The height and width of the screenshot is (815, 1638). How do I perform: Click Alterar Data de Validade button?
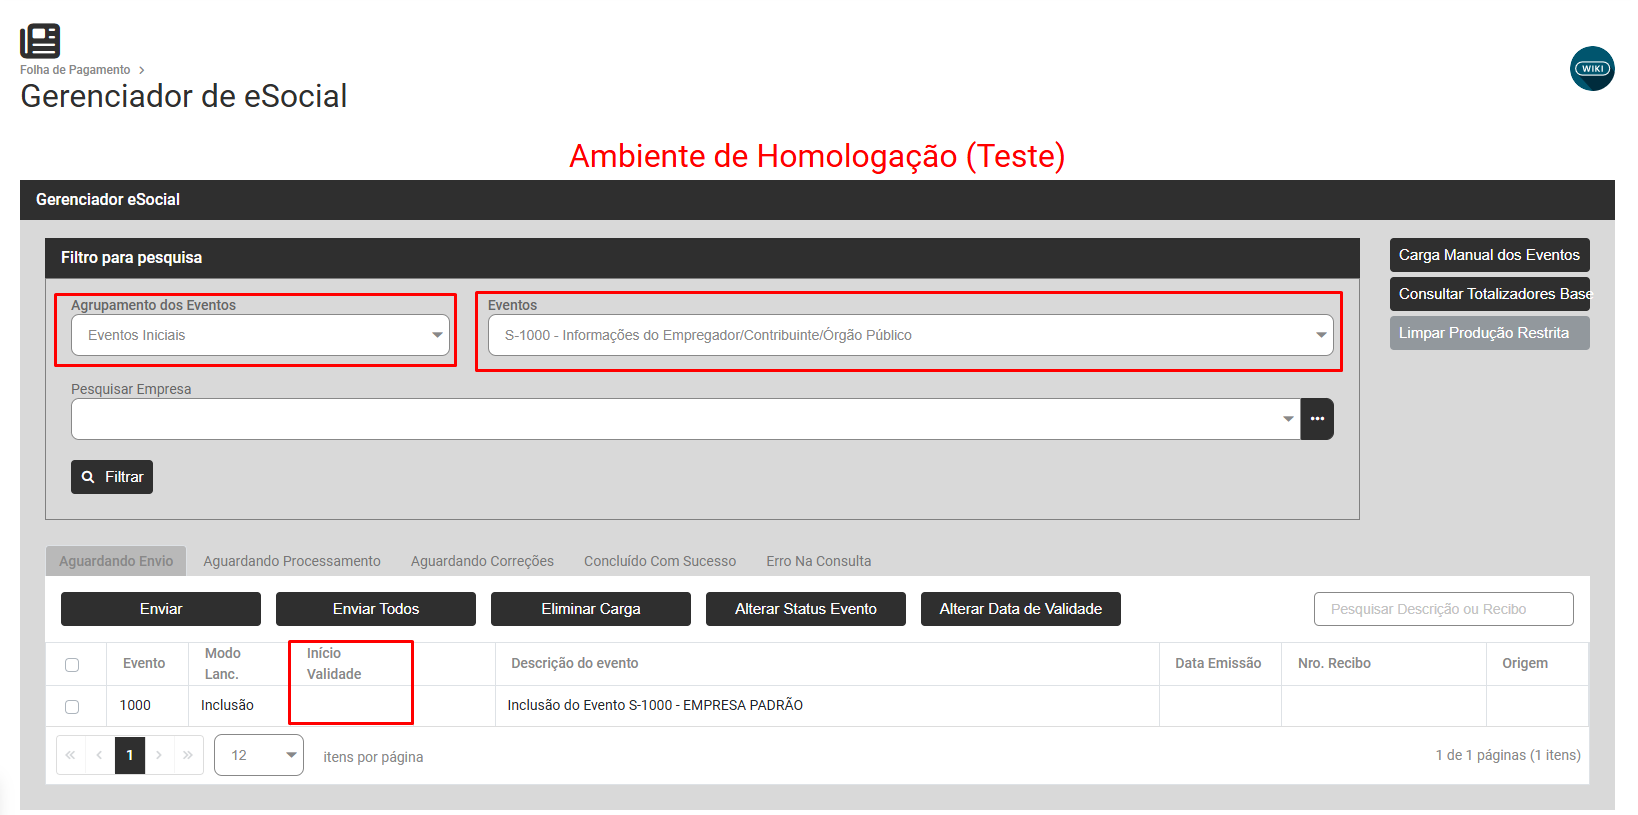coord(1021,609)
